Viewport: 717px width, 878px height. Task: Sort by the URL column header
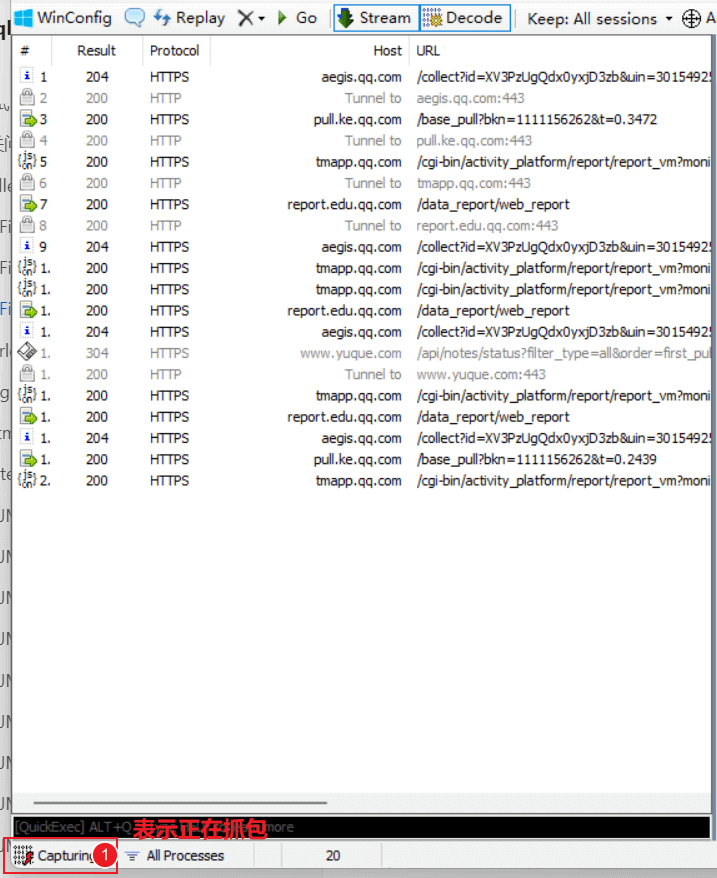point(428,51)
